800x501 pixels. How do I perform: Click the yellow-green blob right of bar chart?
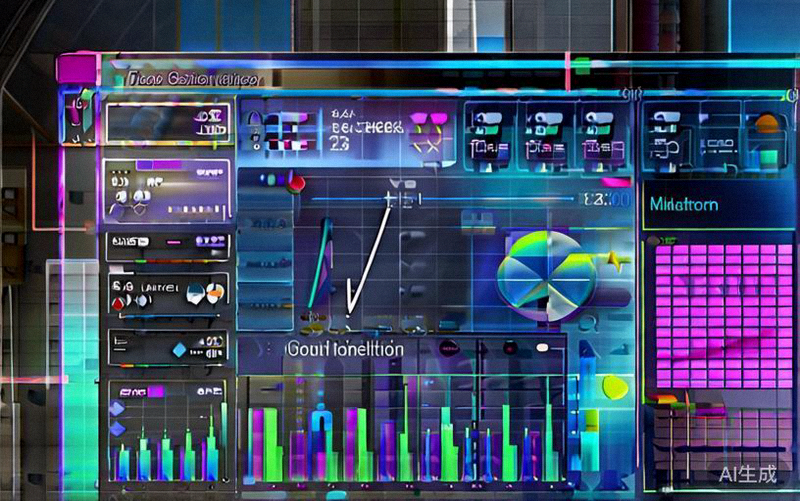[x=614, y=386]
